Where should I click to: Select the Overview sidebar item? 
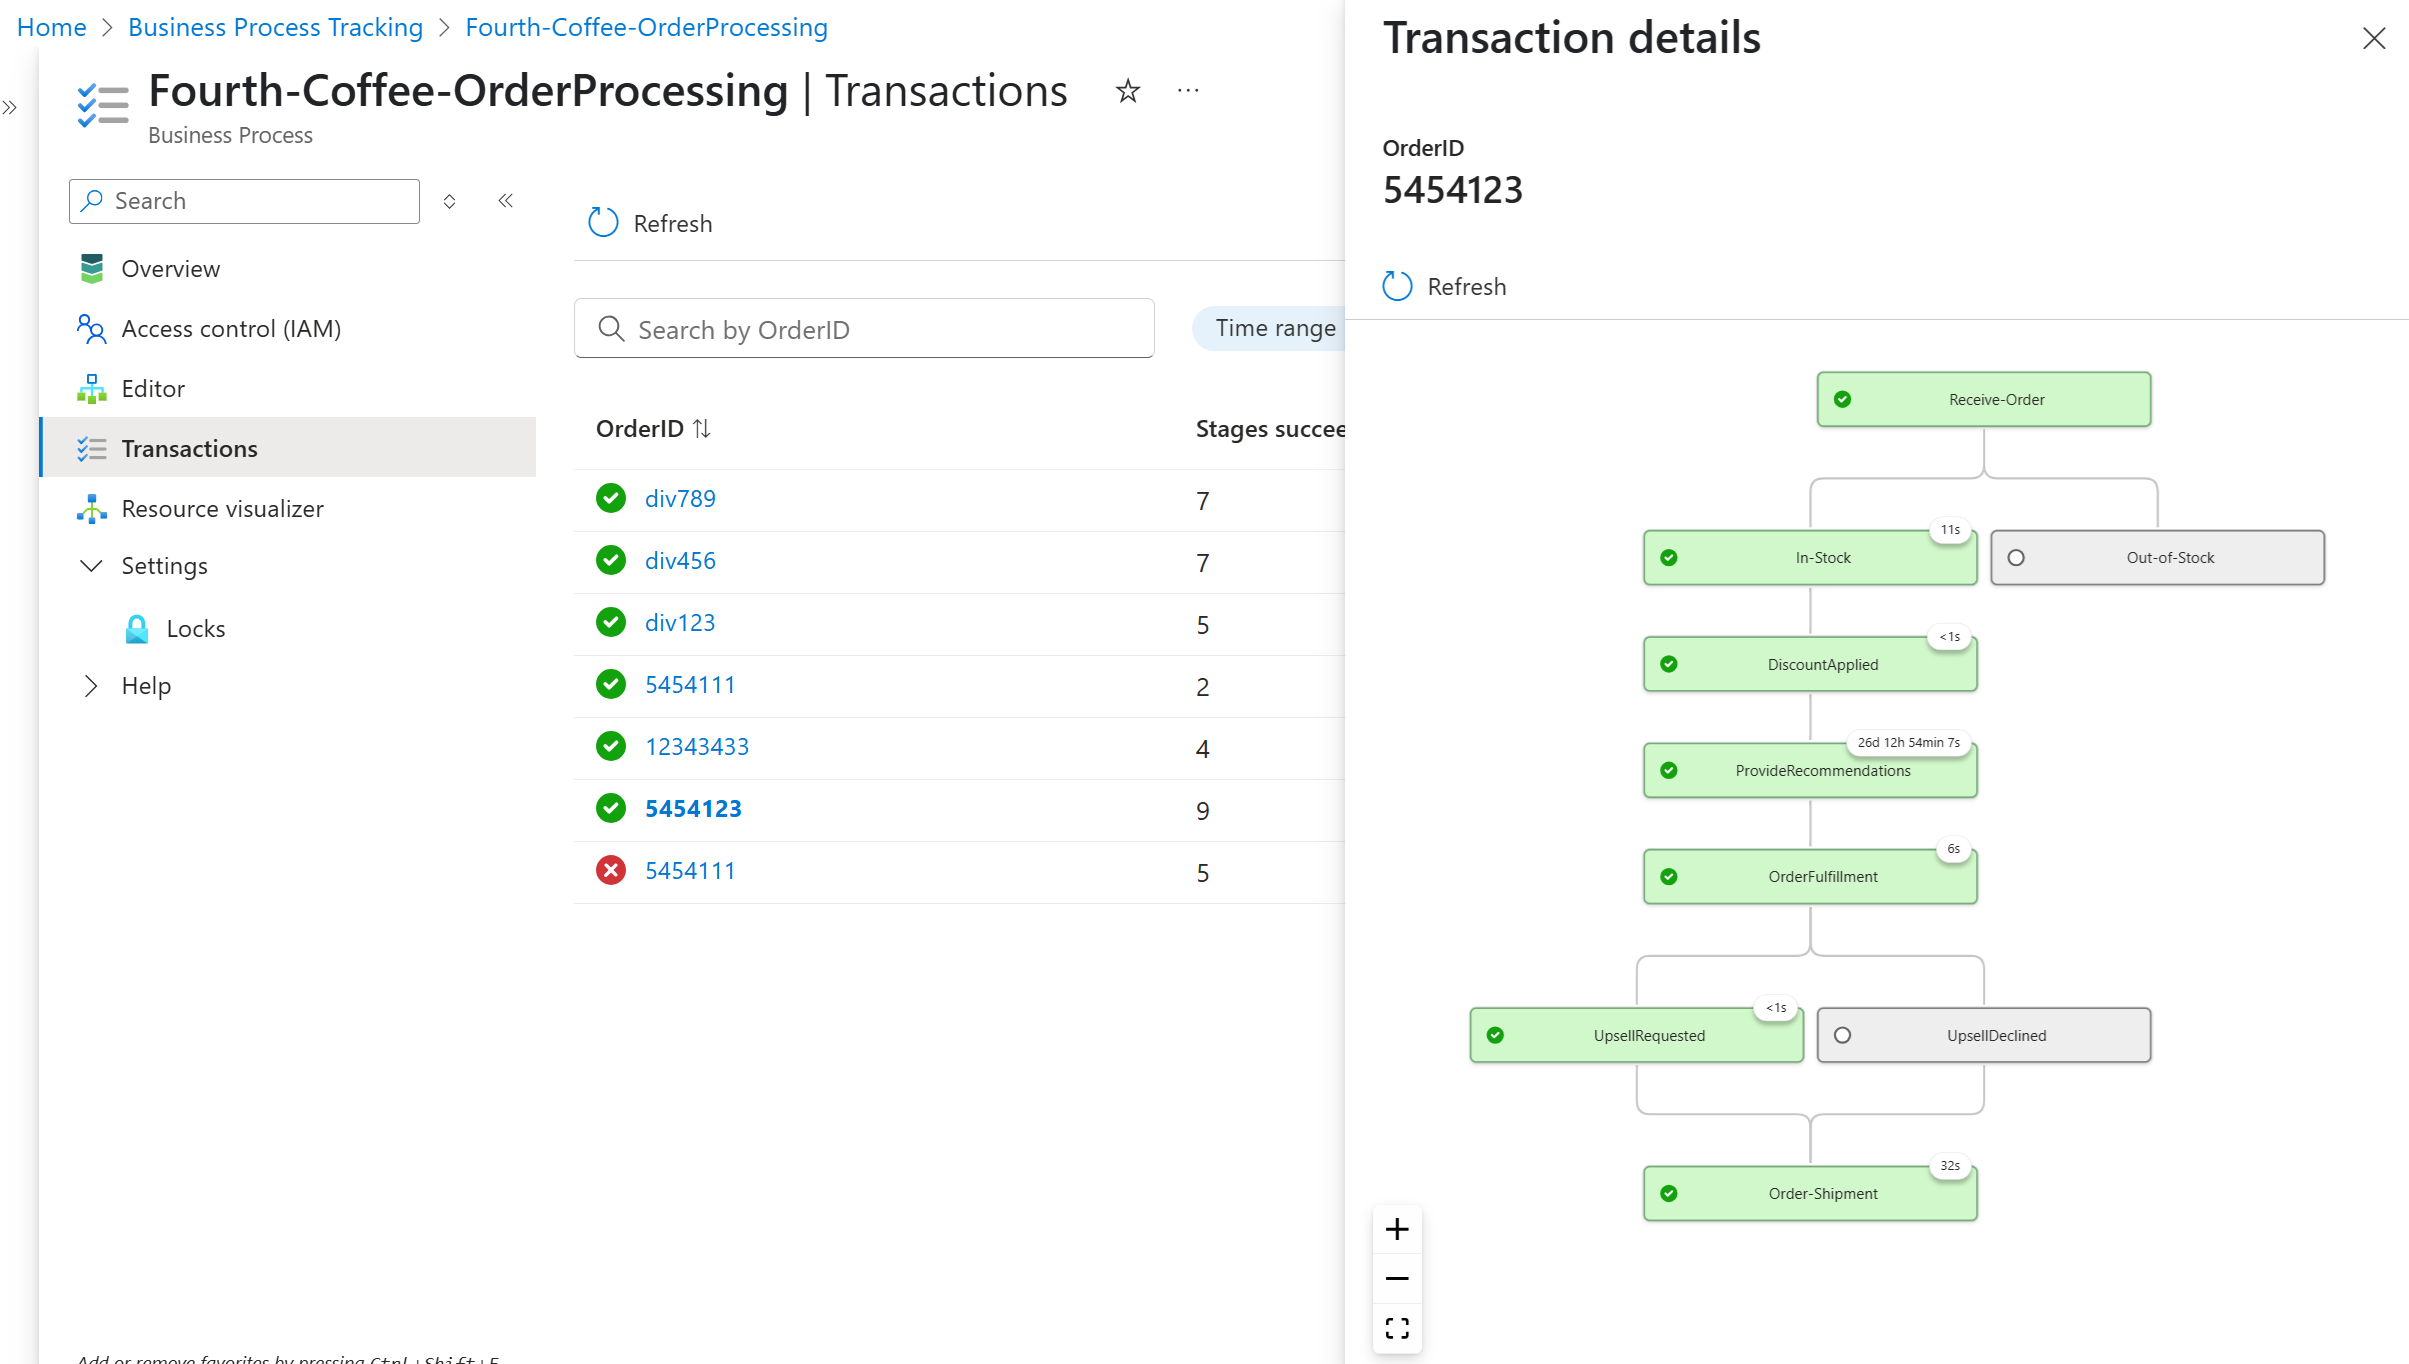tap(170, 268)
